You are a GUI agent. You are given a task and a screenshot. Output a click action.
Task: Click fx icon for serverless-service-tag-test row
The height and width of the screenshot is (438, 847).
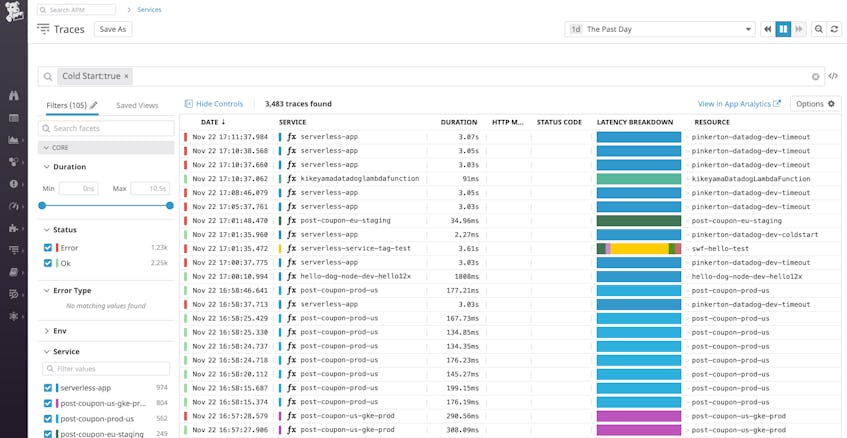292,248
